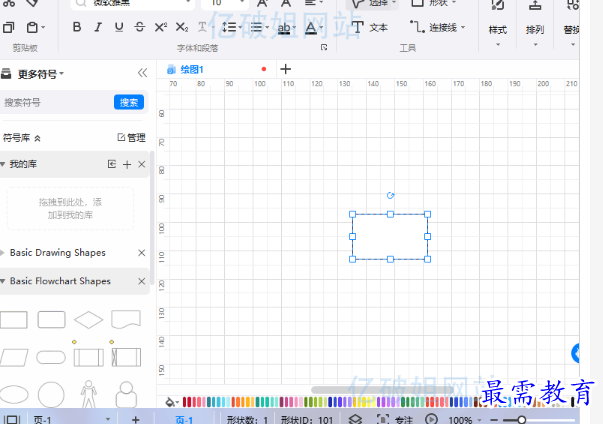603x424 pixels.
Task: Add a new document tab with plus
Action: [x=285, y=69]
